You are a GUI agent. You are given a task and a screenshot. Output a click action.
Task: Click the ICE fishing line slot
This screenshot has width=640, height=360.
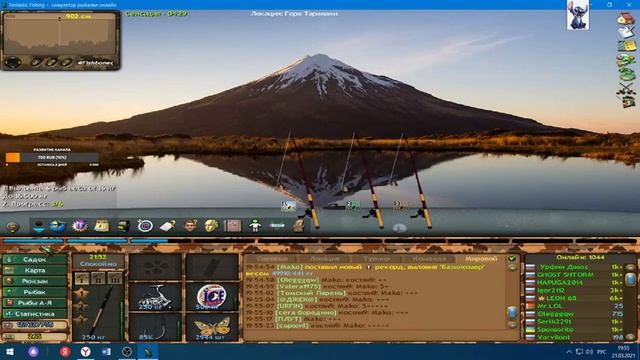coord(212,296)
